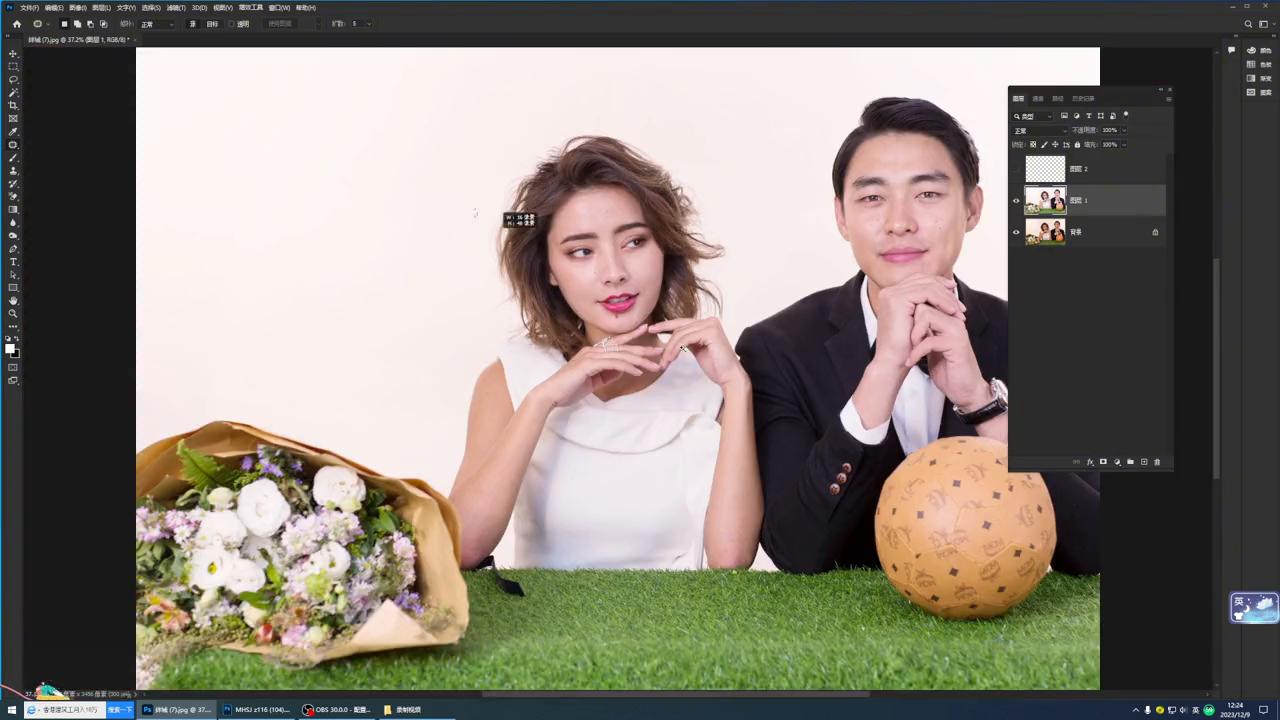Expand the layer opacity slider dropdown
Image resolution: width=1280 pixels, height=720 pixels.
click(1124, 131)
